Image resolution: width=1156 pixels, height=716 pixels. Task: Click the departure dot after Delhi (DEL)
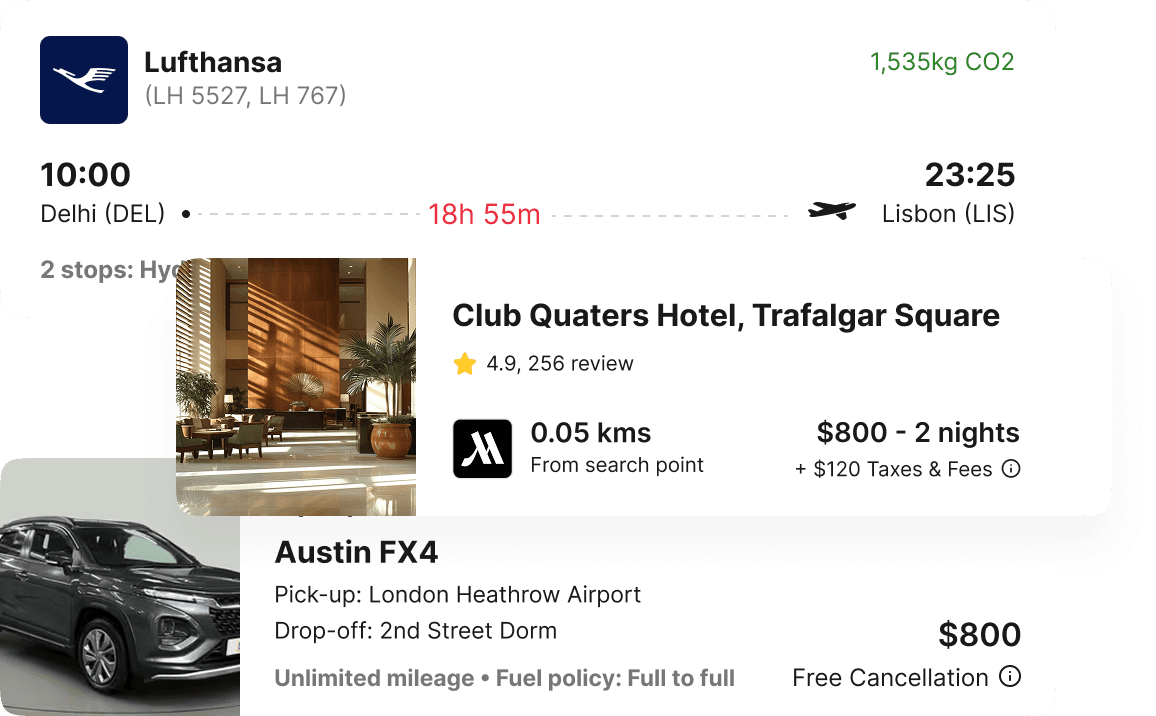tap(186, 214)
